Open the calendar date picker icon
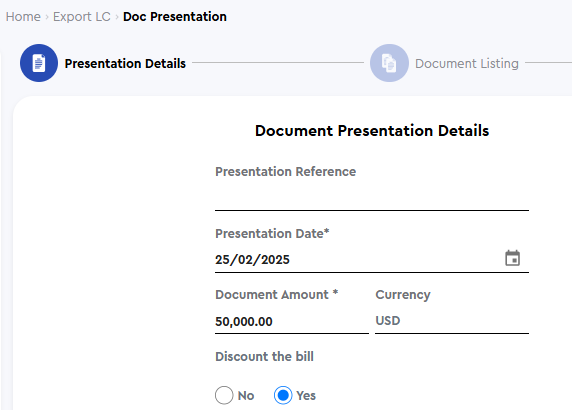 pos(512,258)
